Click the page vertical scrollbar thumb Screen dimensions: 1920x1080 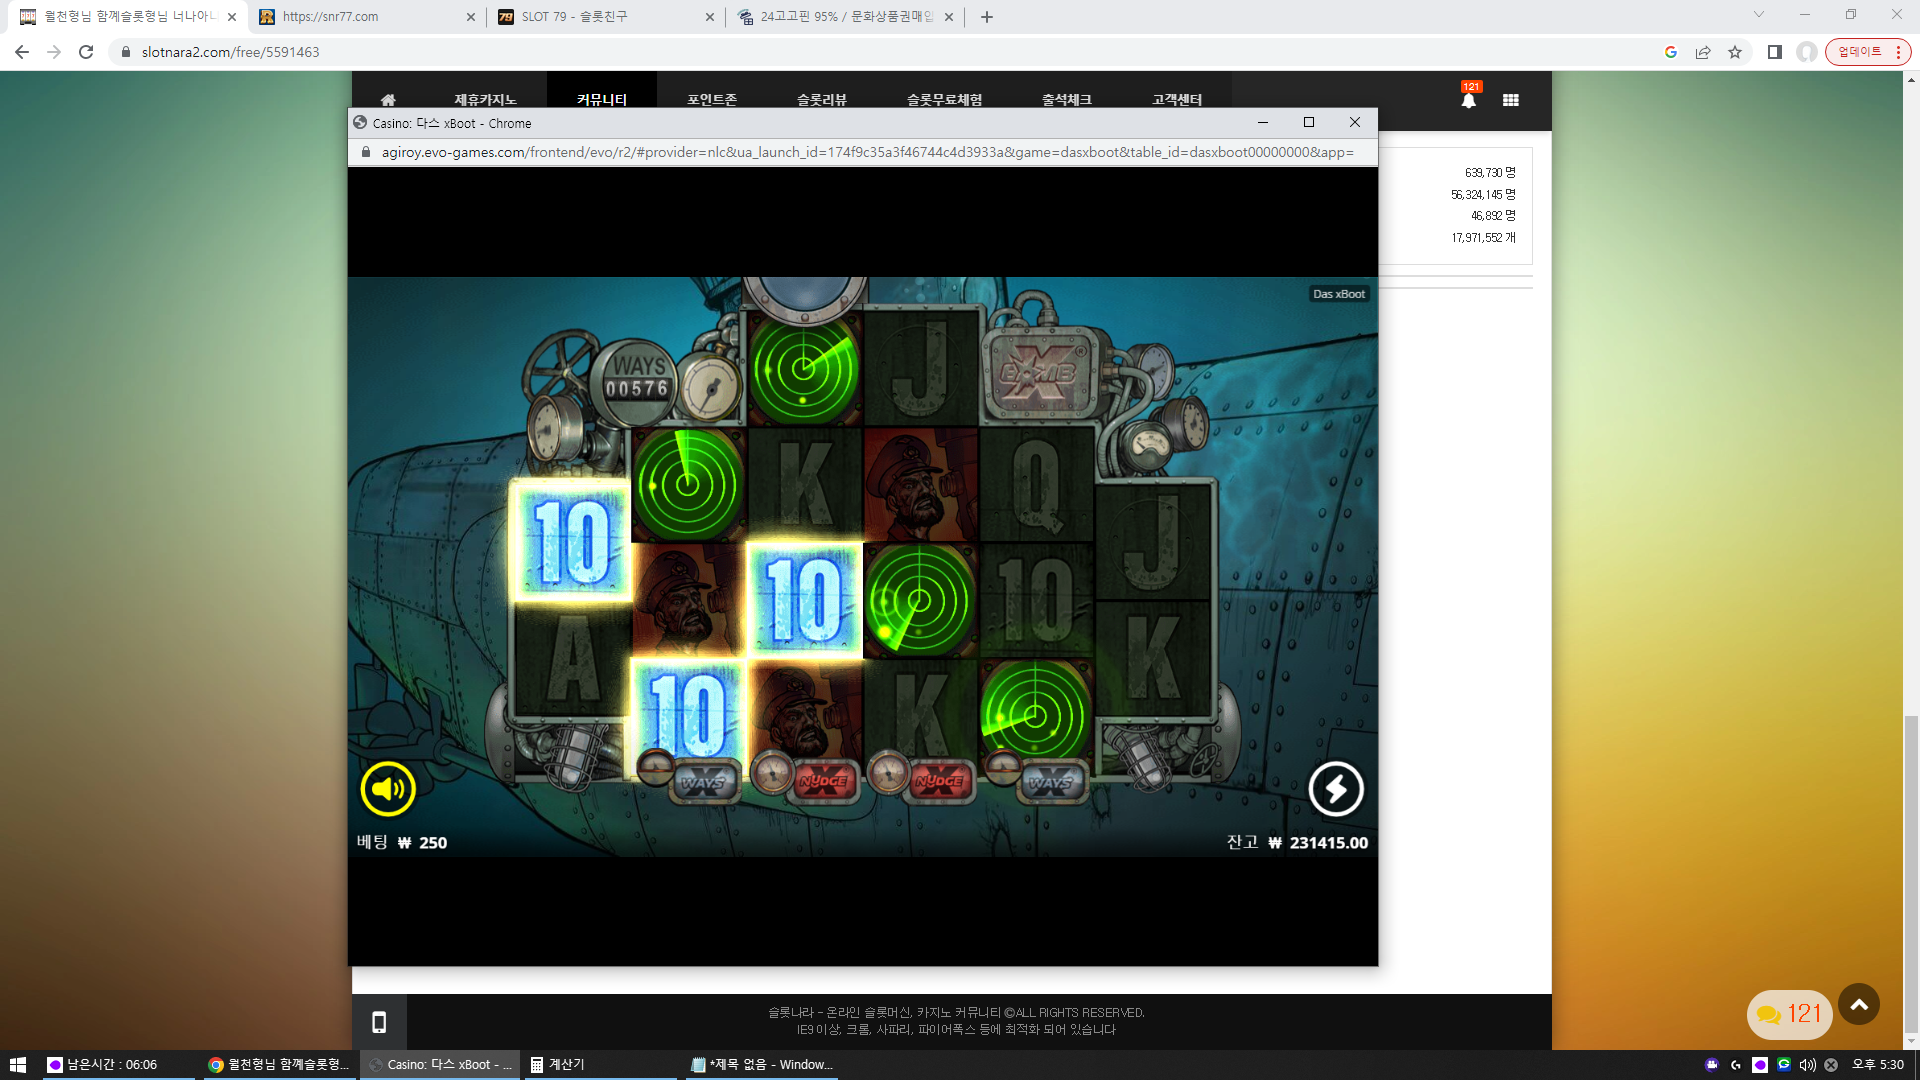click(x=1911, y=873)
